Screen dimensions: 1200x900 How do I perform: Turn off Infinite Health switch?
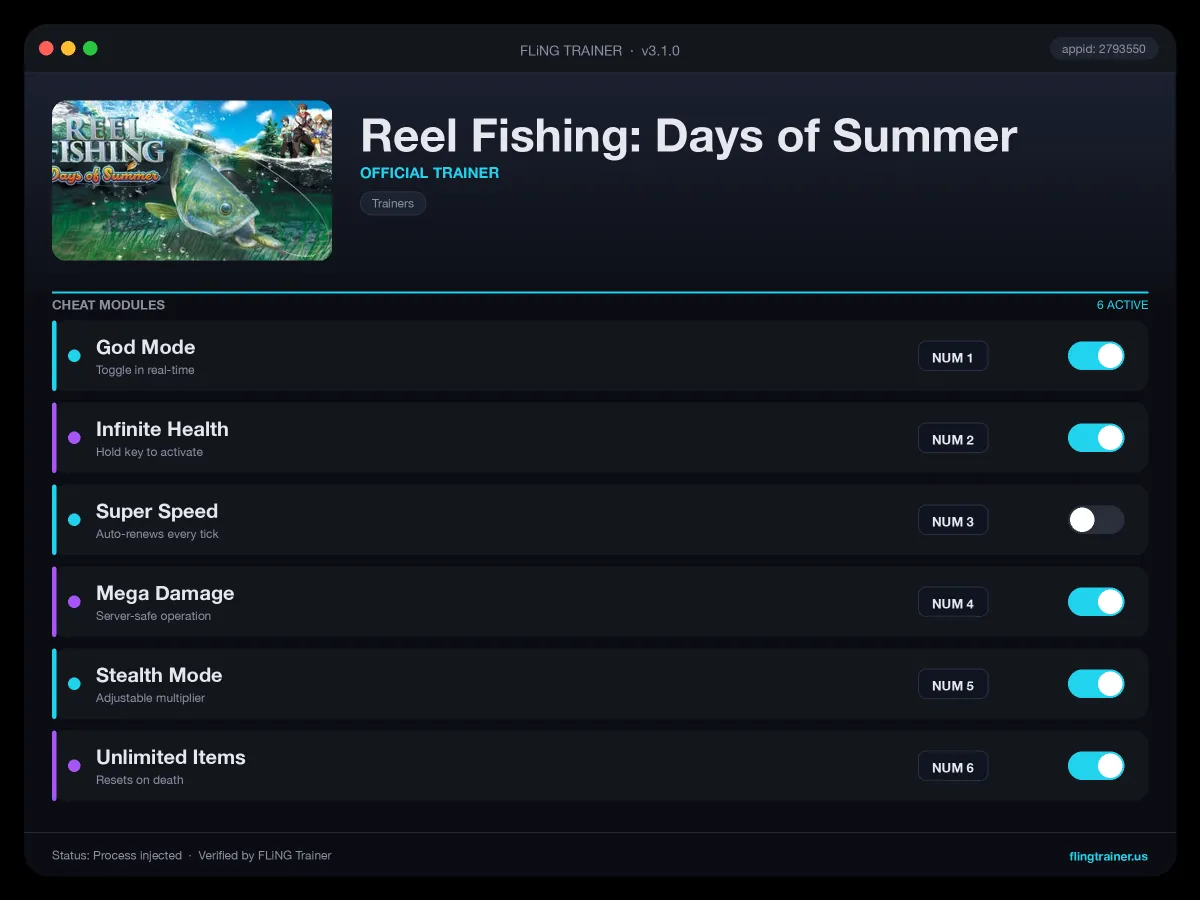point(1096,438)
